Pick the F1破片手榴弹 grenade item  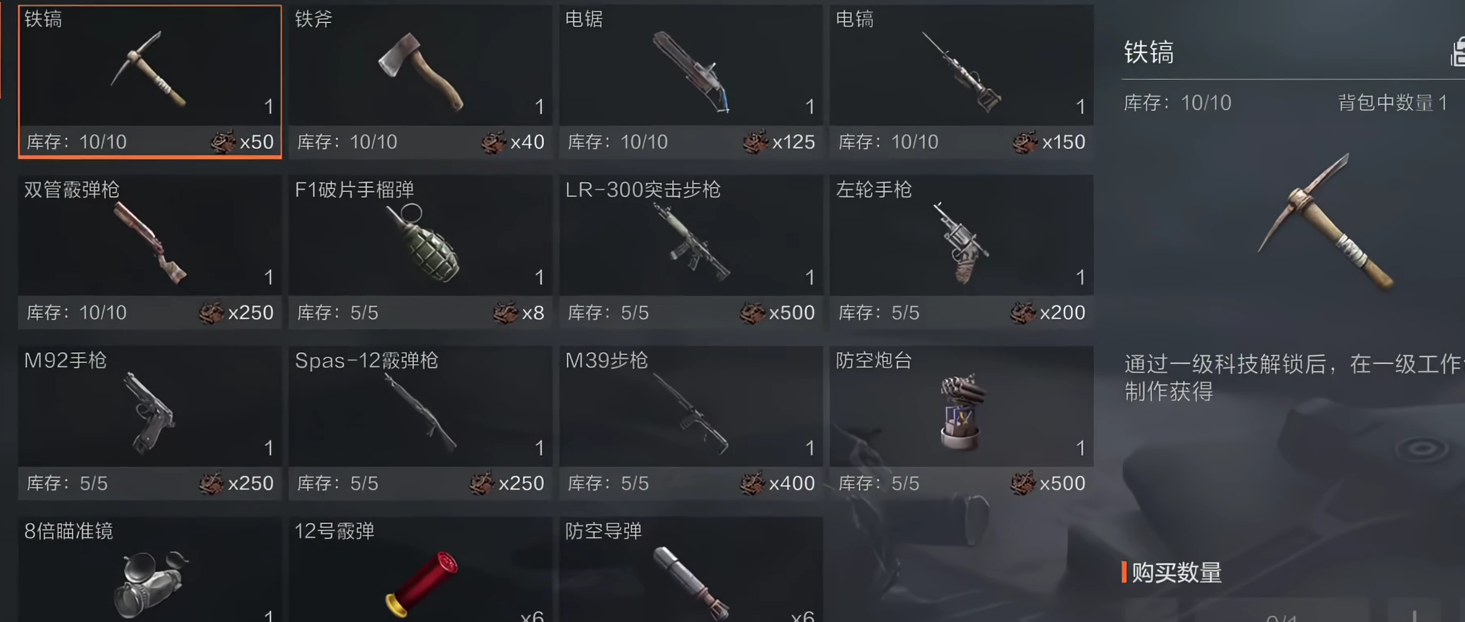pos(420,252)
